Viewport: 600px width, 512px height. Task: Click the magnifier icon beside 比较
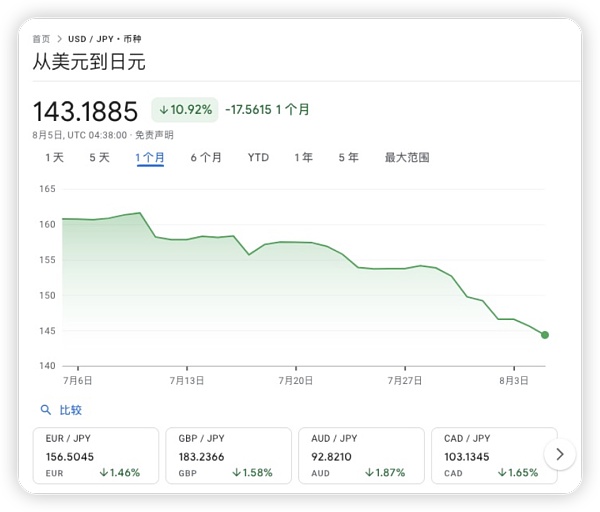coord(45,410)
